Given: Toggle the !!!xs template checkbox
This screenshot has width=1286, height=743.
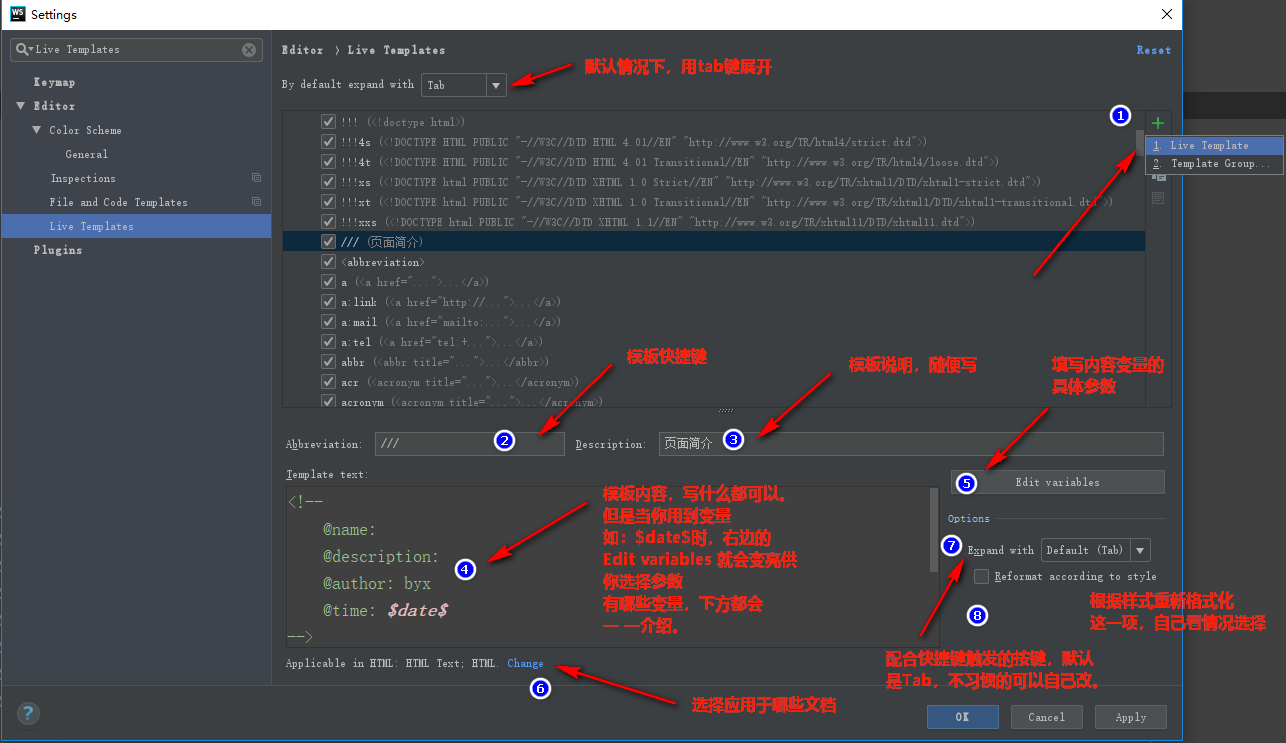Looking at the screenshot, I should coord(328,182).
